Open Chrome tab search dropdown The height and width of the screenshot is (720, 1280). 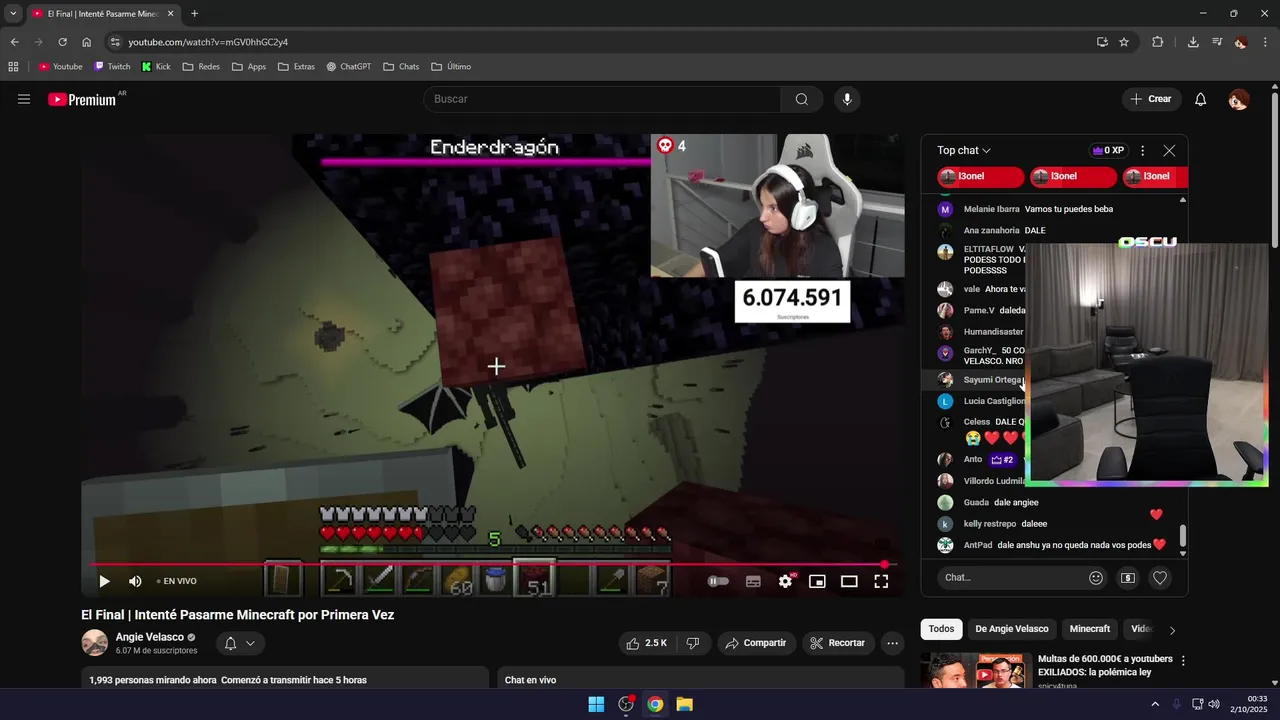(x=13, y=14)
